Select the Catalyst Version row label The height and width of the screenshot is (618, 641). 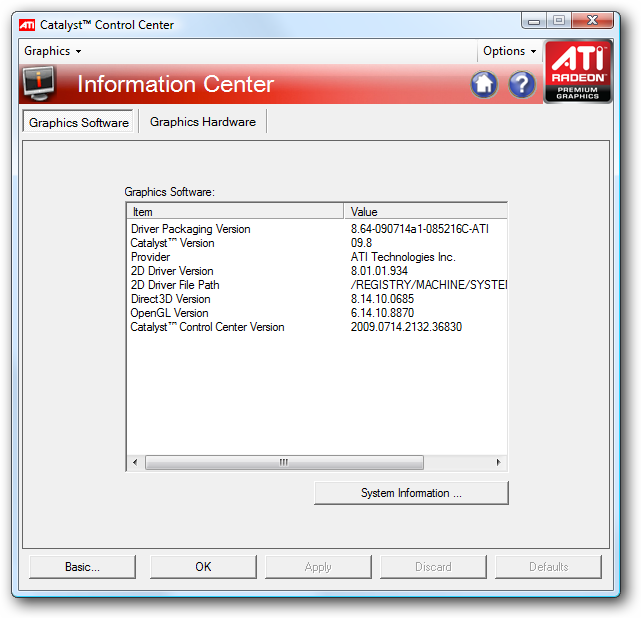coord(172,243)
